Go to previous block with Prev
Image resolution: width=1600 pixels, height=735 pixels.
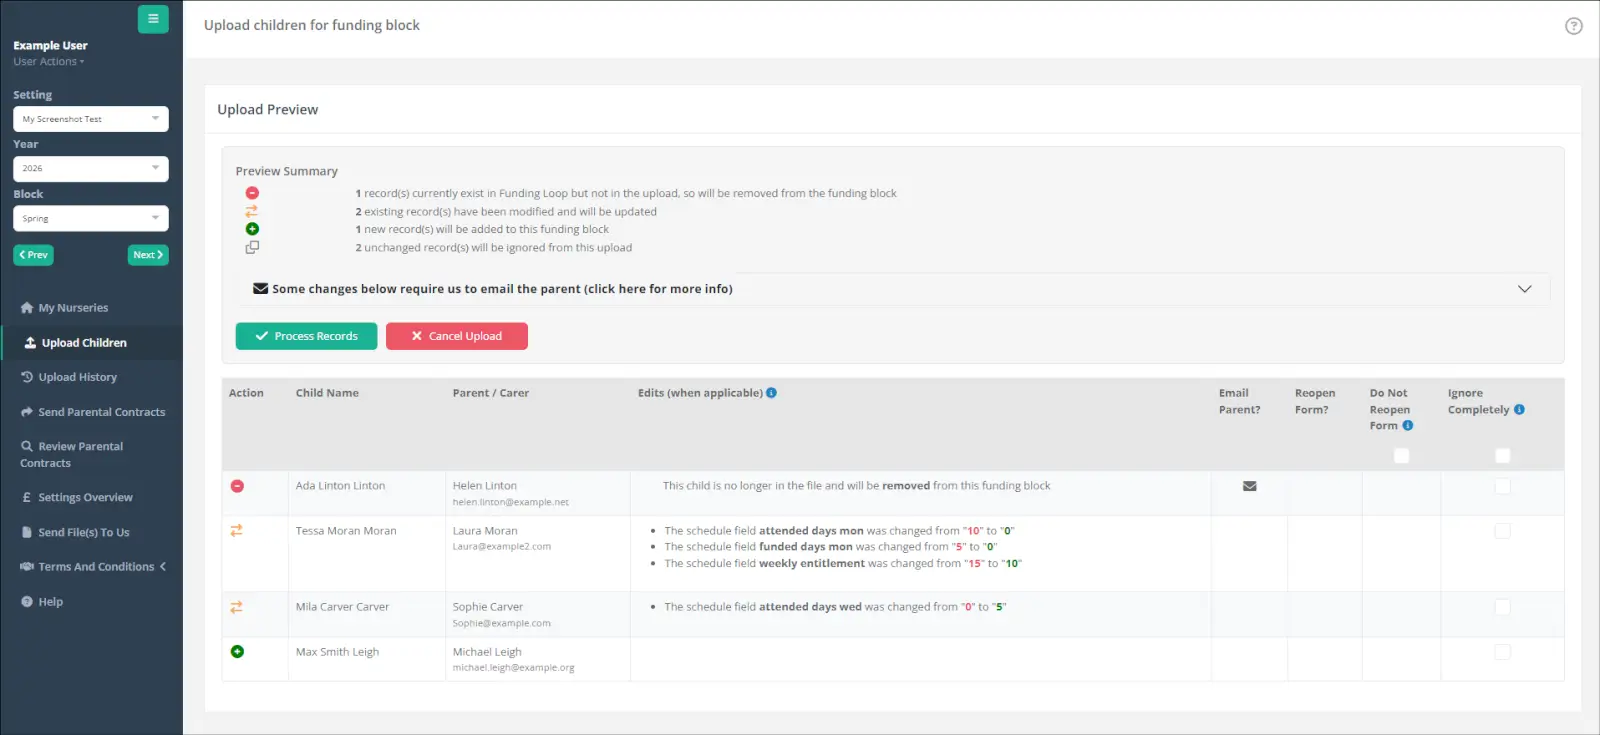33,255
